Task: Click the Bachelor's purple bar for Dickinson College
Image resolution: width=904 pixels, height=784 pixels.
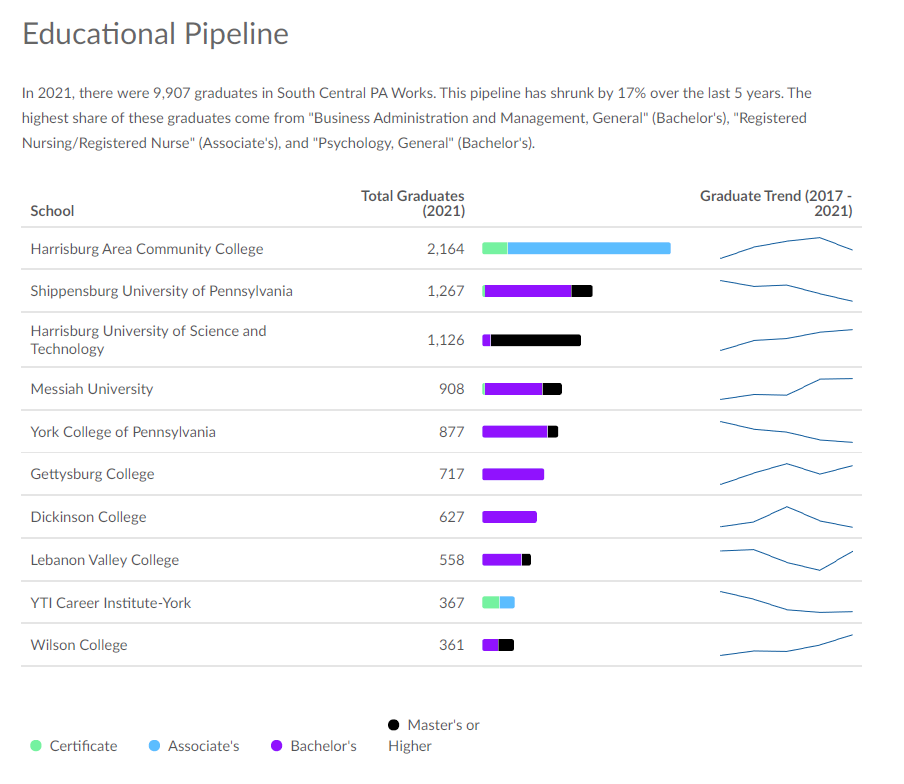Action: tap(510, 517)
